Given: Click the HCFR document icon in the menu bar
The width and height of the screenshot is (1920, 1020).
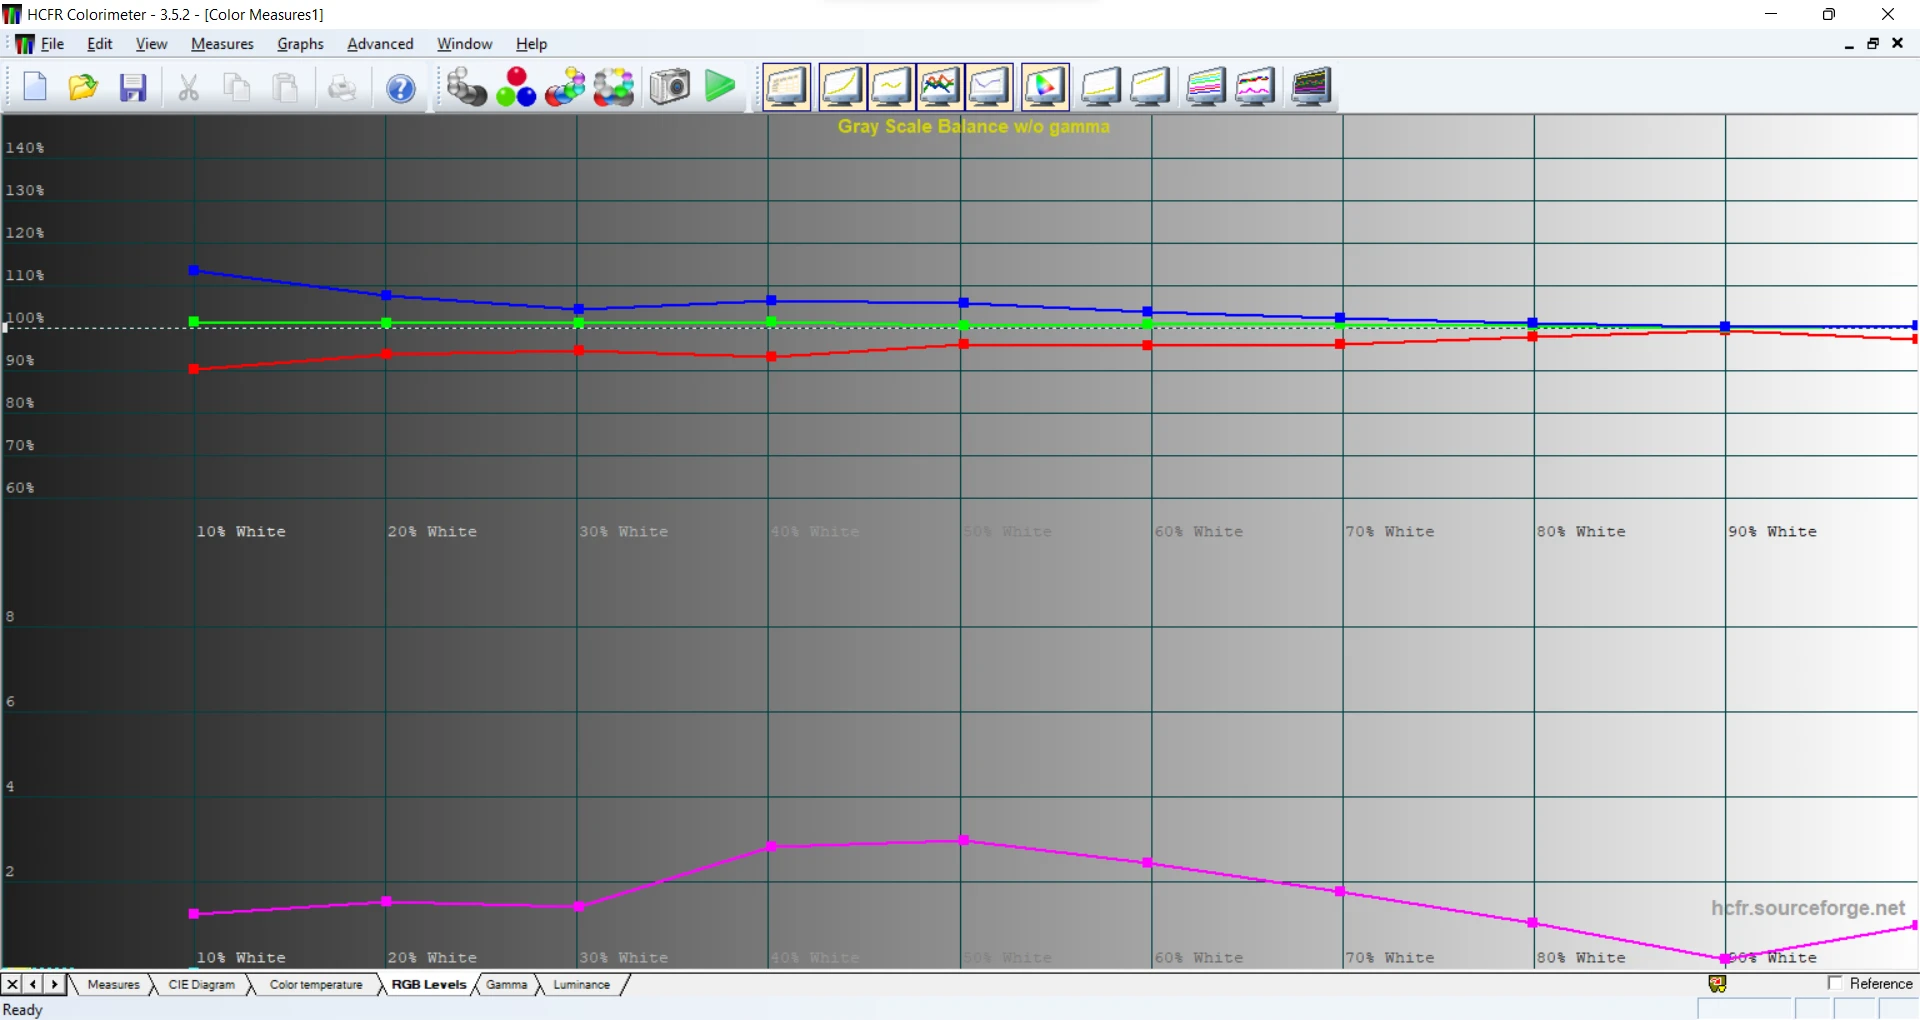Looking at the screenshot, I should [24, 44].
